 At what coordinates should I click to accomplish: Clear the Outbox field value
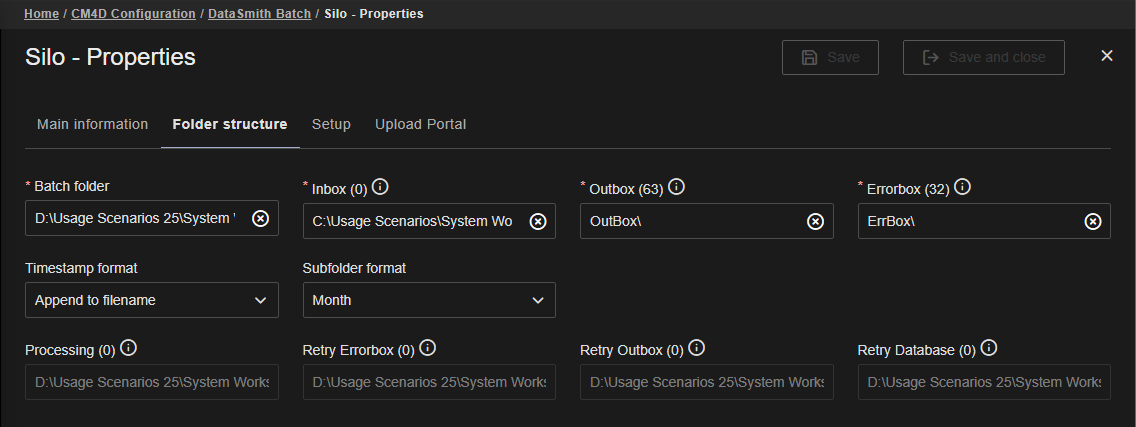tap(815, 221)
